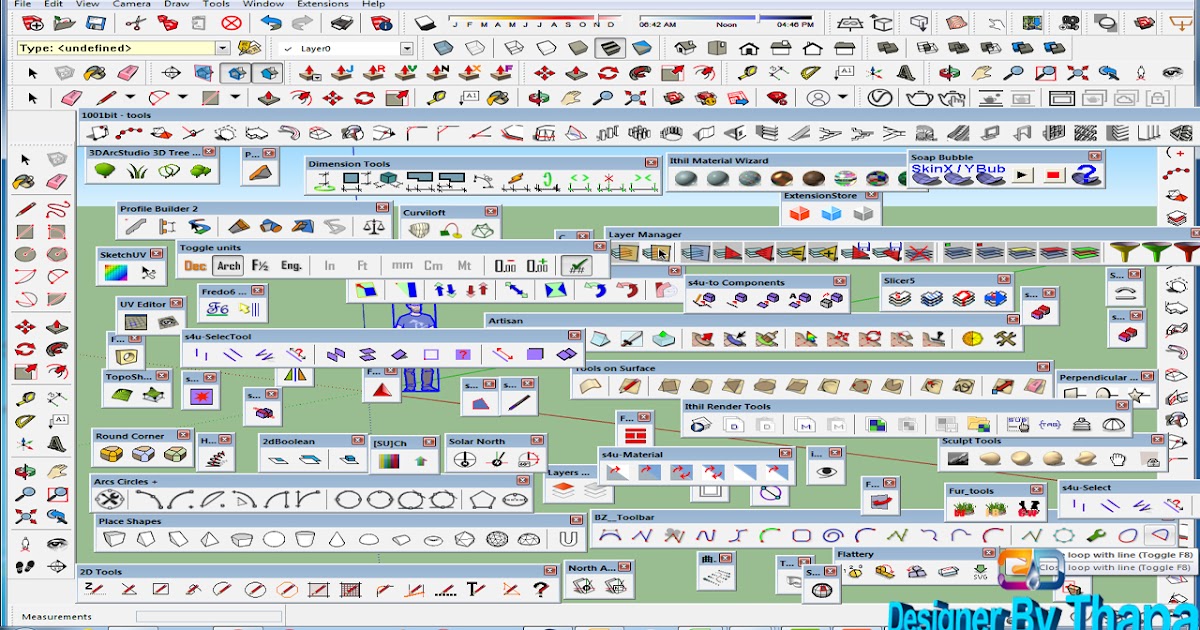Screen dimensions: 1200x630
Task: Click Mt units button in Toggle units
Action: pyautogui.click(x=465, y=266)
